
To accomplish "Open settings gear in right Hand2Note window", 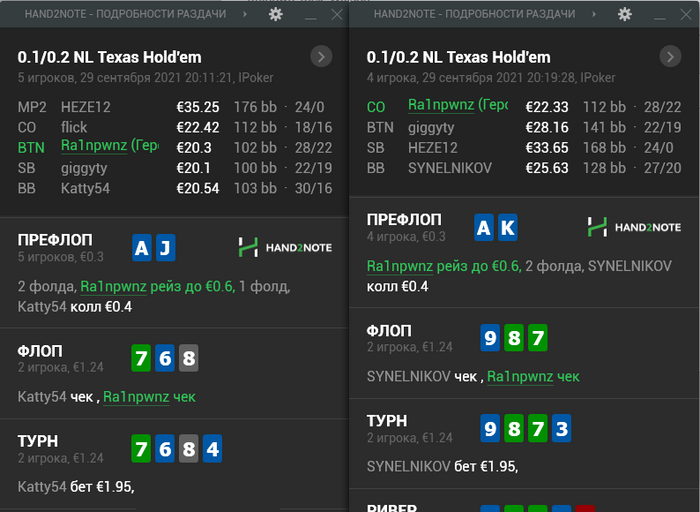I will click(625, 14).
